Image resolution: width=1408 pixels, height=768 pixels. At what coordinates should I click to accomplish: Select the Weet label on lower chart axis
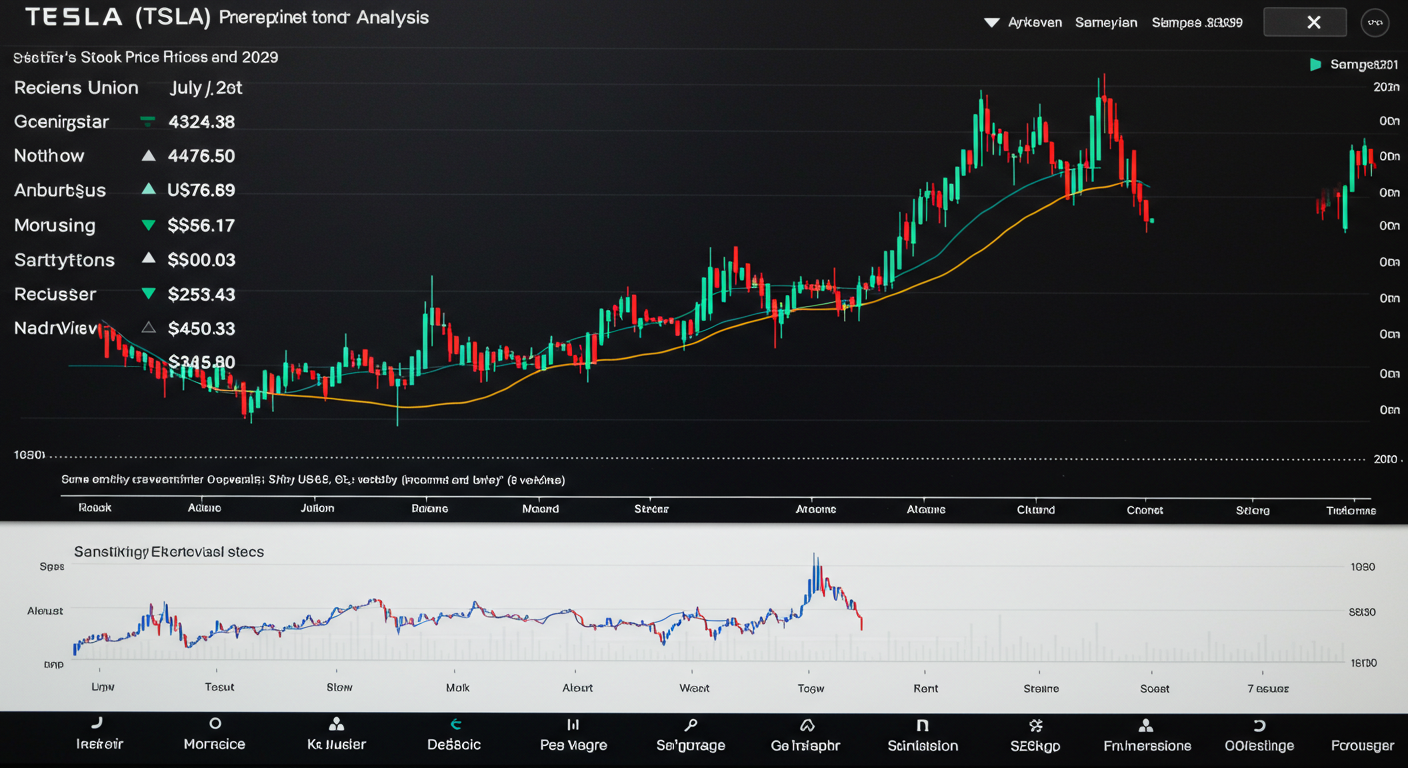pos(694,688)
